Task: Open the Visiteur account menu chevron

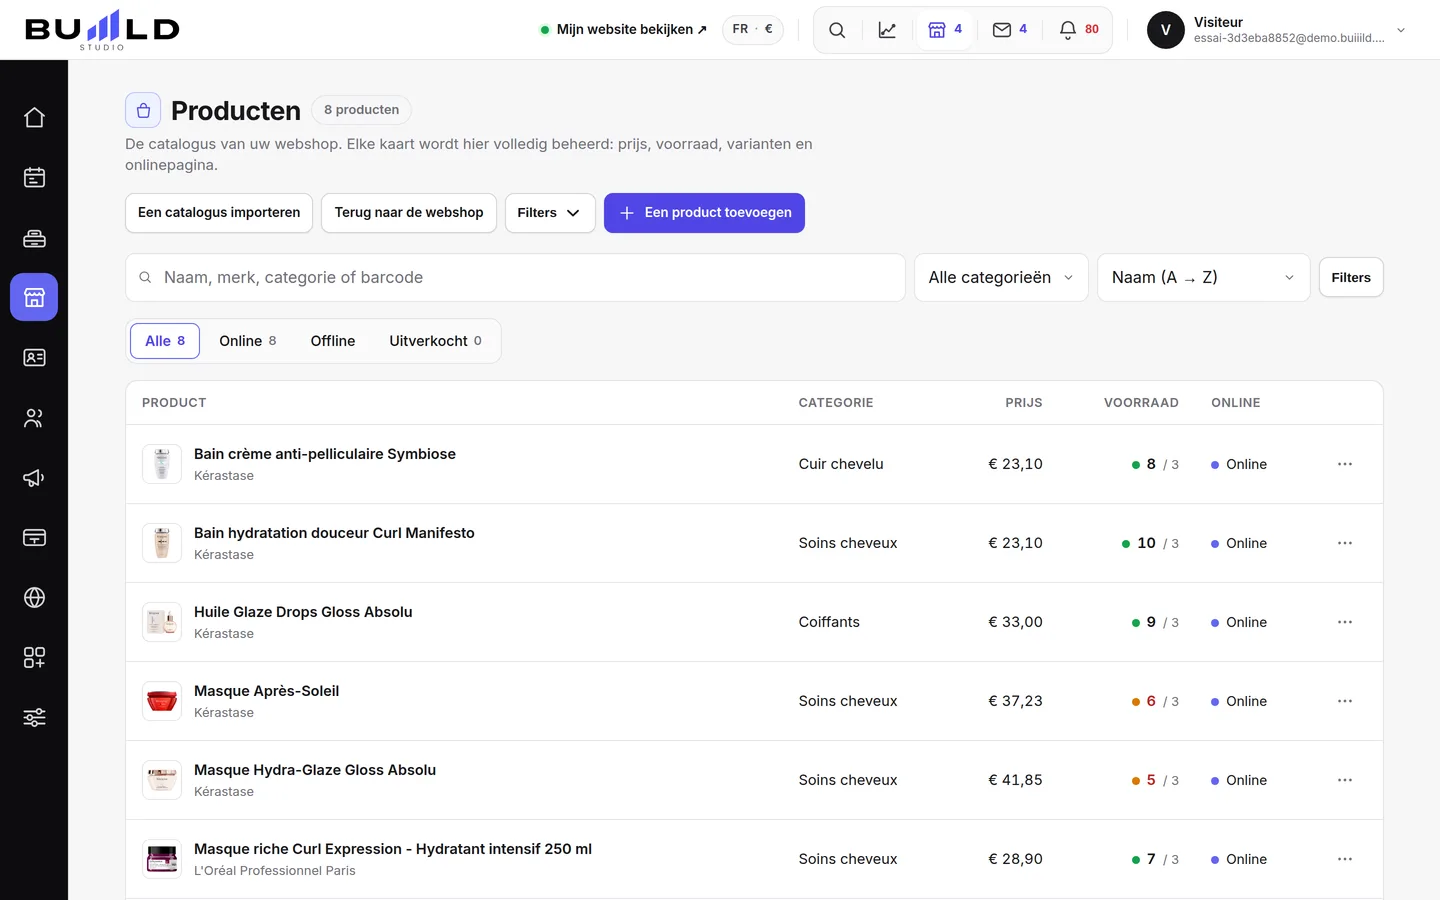Action: pyautogui.click(x=1401, y=30)
